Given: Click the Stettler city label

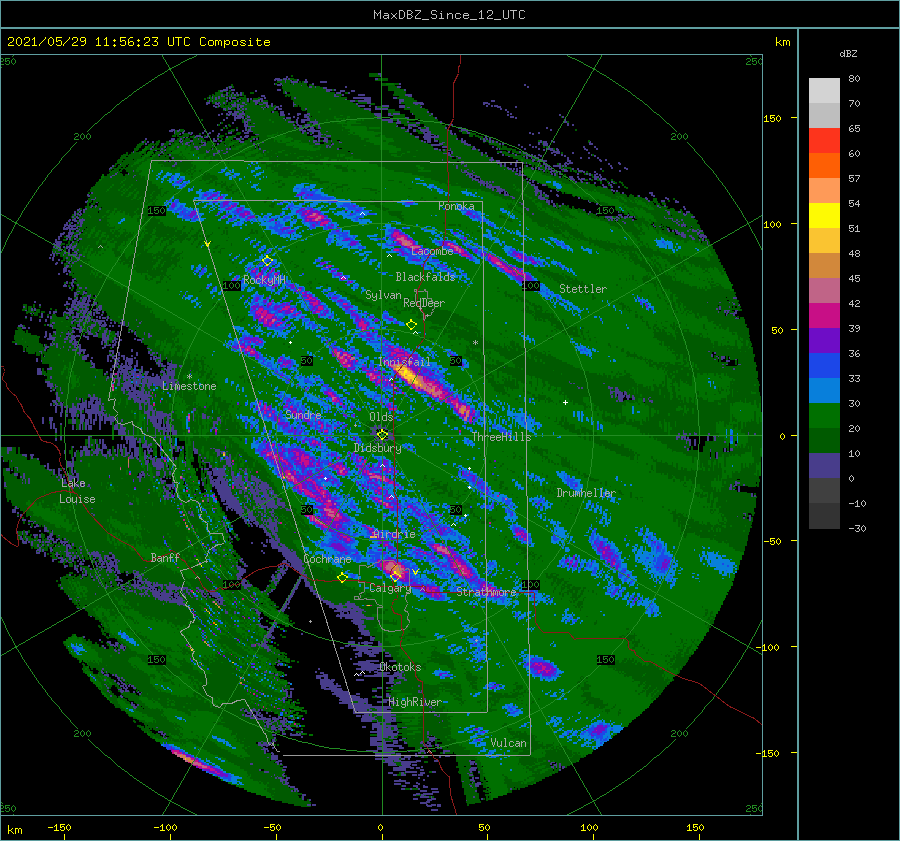Looking at the screenshot, I should coord(583,289).
